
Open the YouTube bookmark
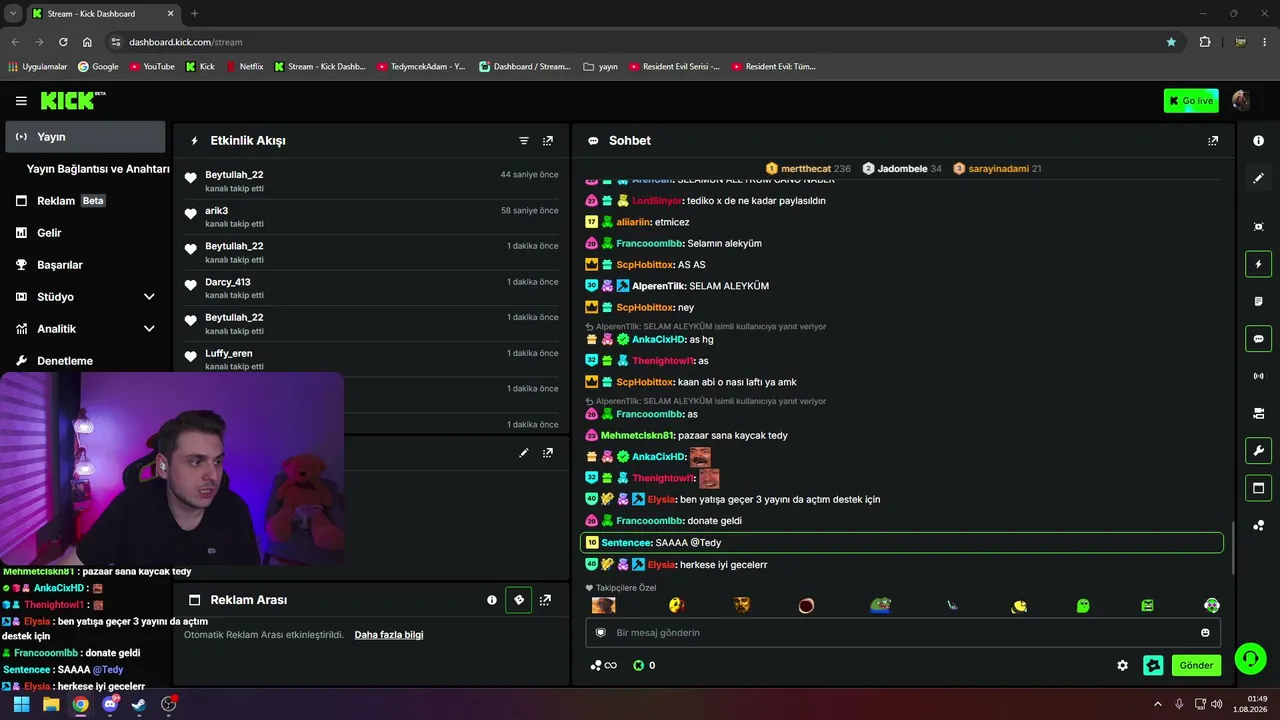click(152, 67)
